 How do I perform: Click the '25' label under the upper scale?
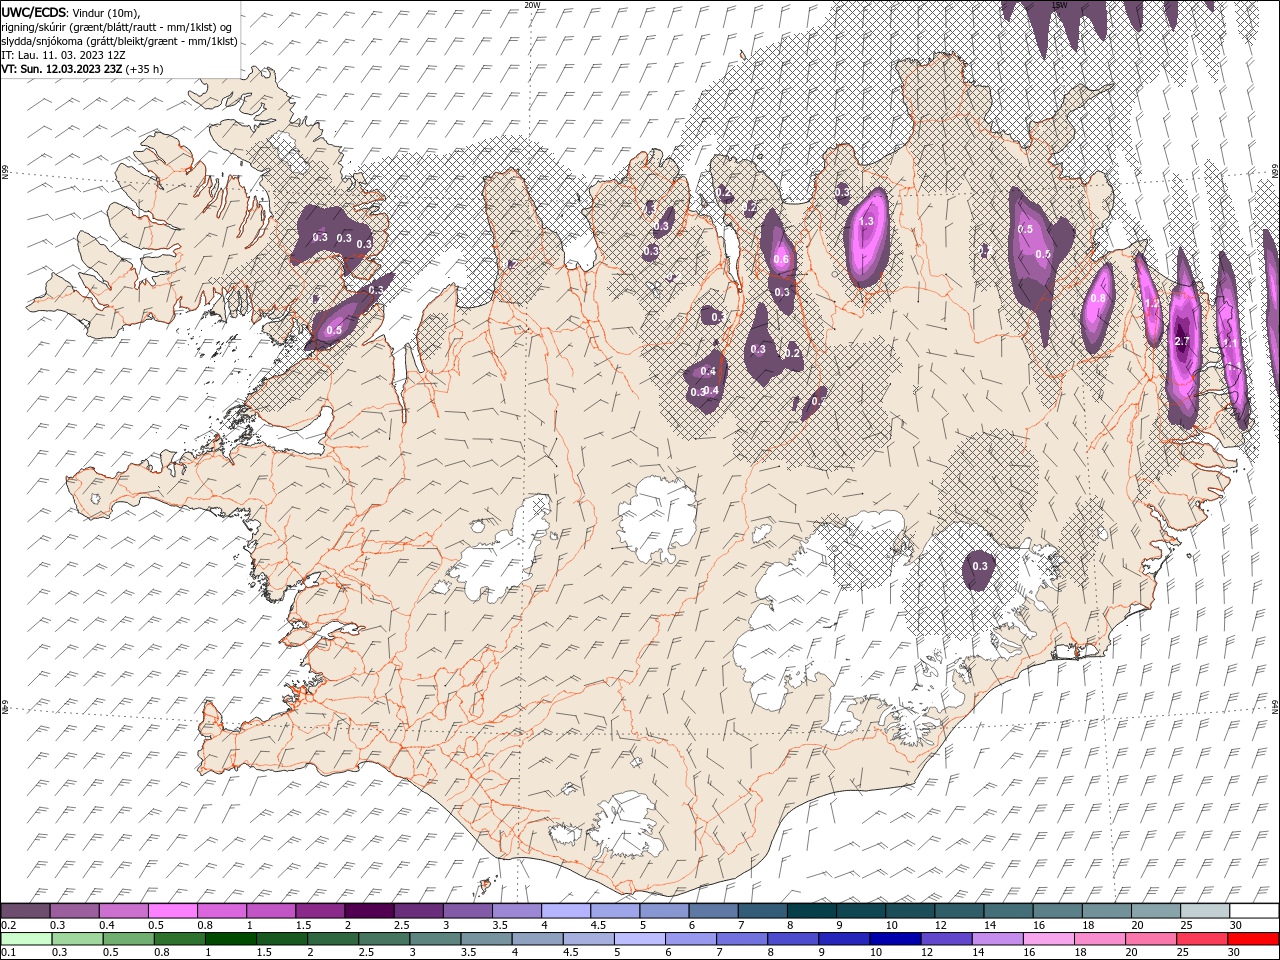tap(1186, 925)
